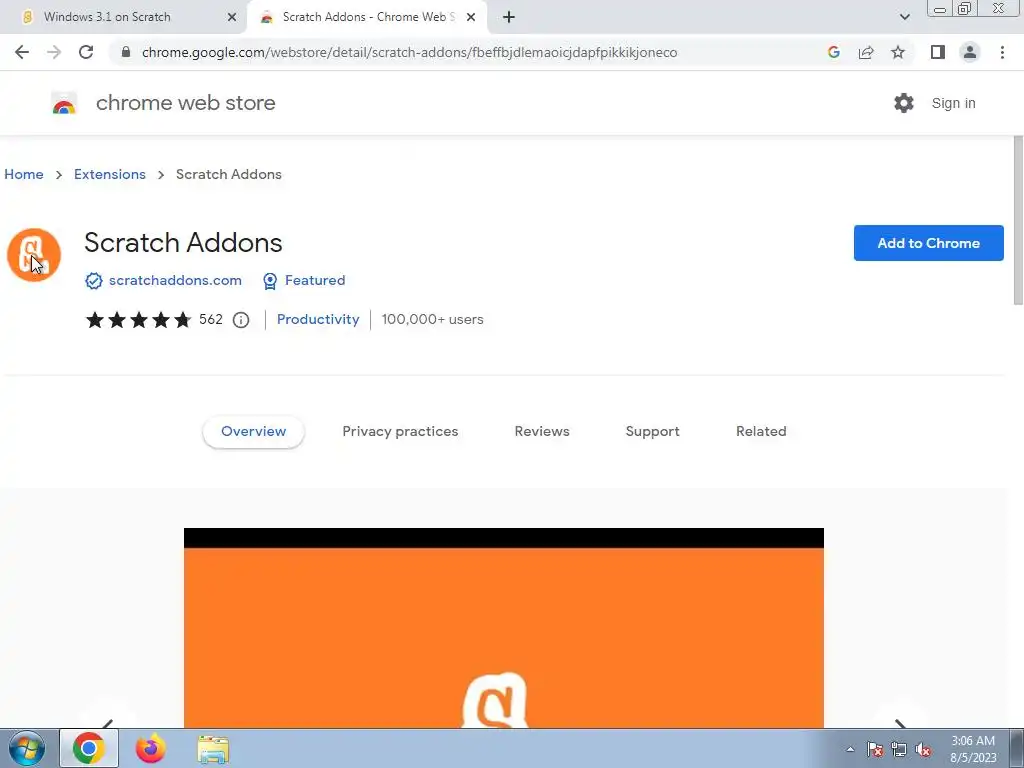Close the Scratch Addons tab
Screen dimensions: 1024x768
(x=471, y=17)
